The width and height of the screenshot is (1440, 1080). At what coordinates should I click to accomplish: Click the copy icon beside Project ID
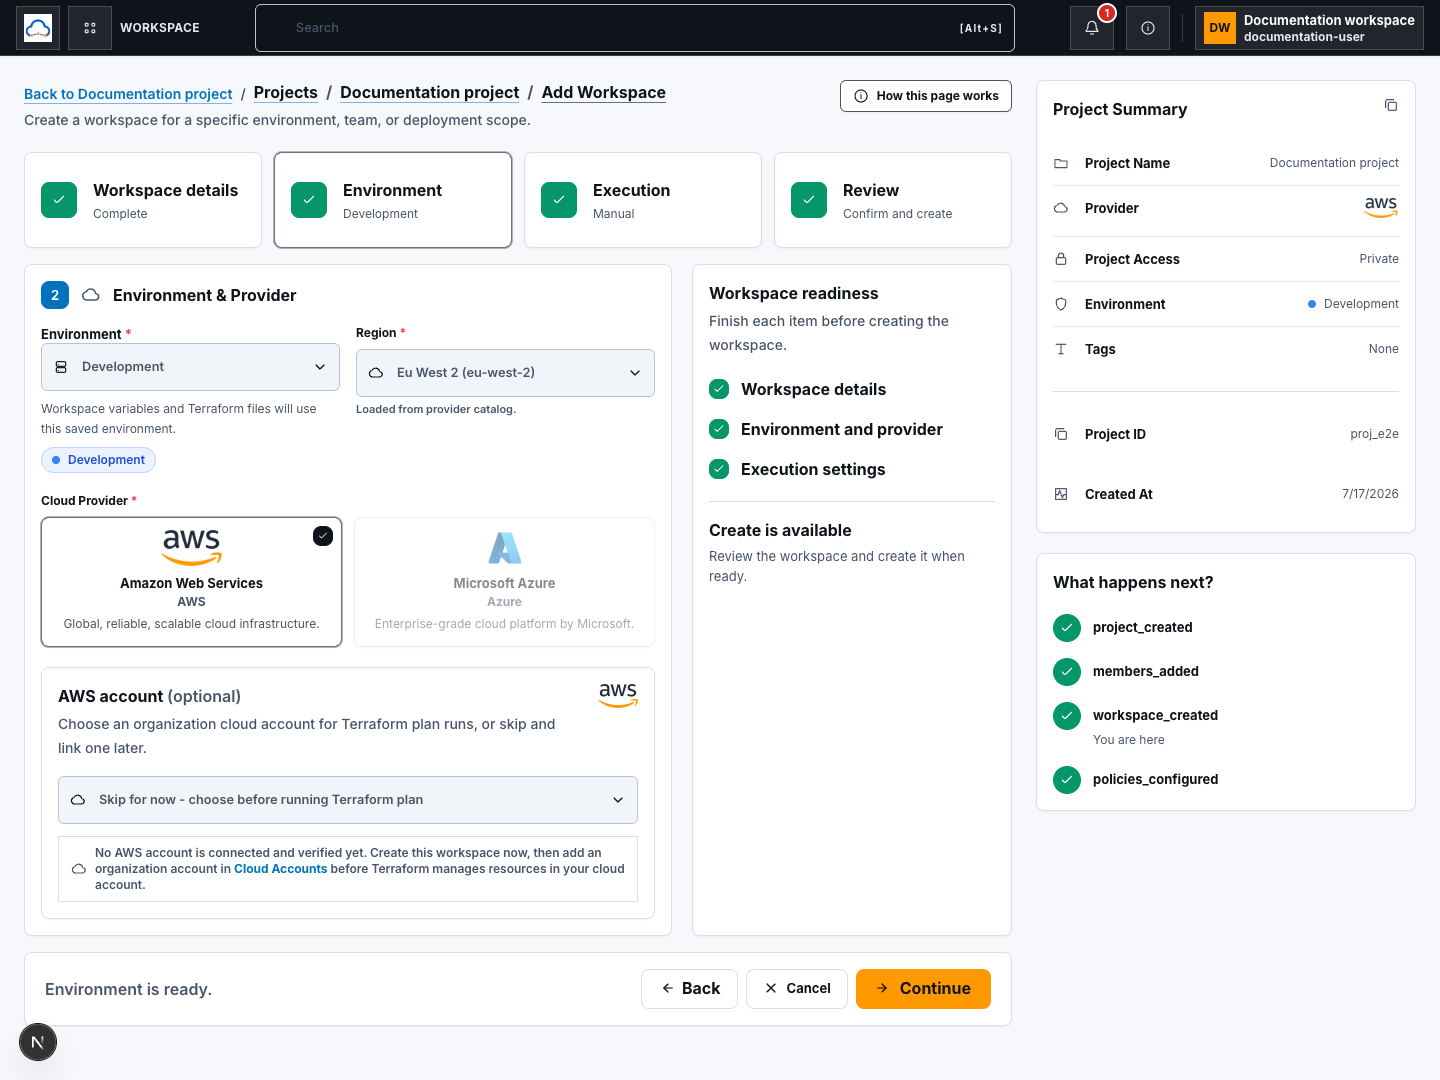[x=1061, y=434]
